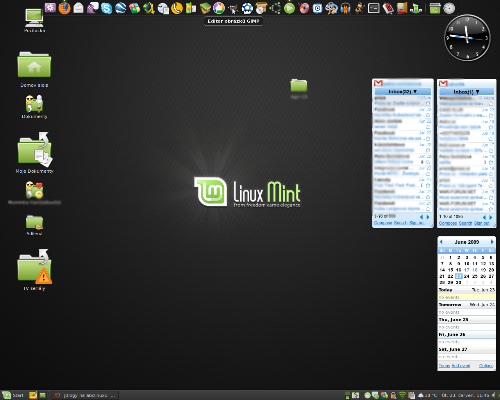Open green play-button media player in dock
This screenshot has width=500, height=400.
[x=289, y=8]
